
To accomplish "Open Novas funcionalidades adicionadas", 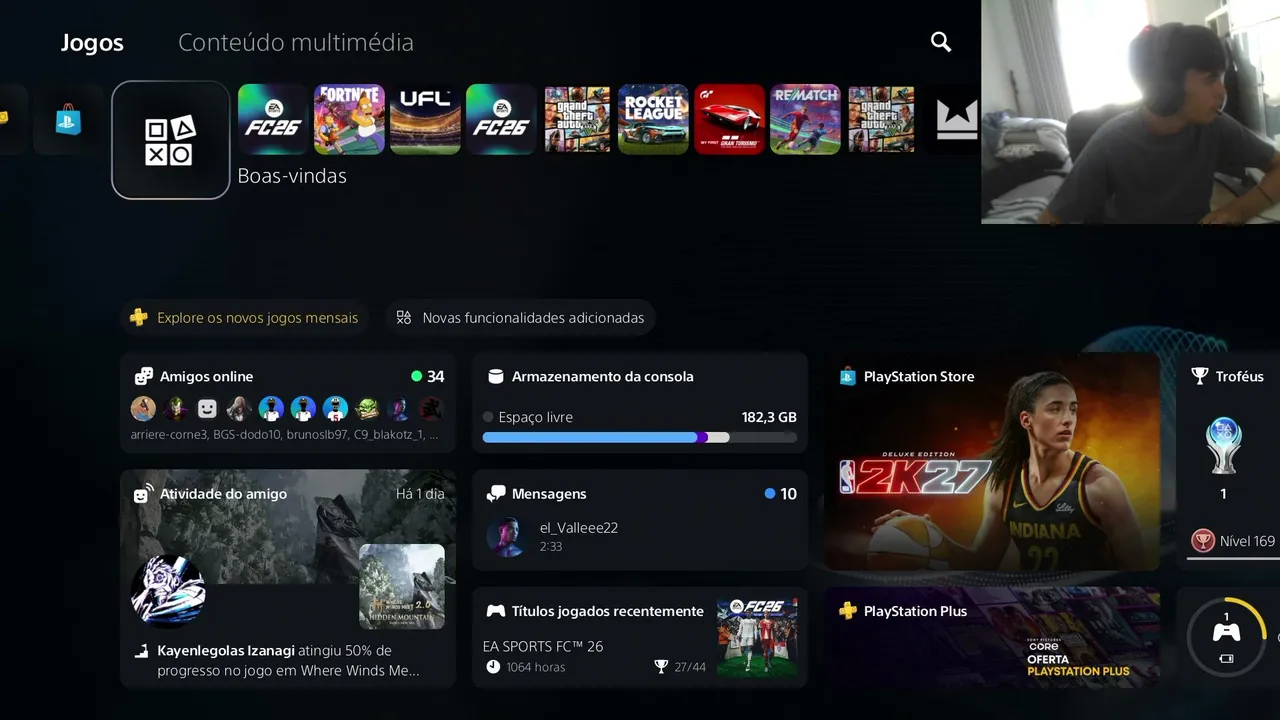I will click(x=520, y=318).
